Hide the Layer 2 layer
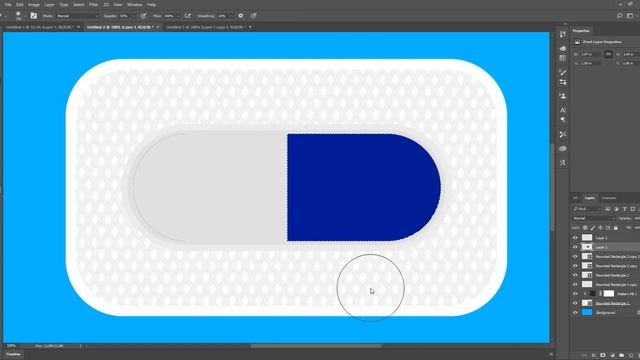 tap(575, 238)
